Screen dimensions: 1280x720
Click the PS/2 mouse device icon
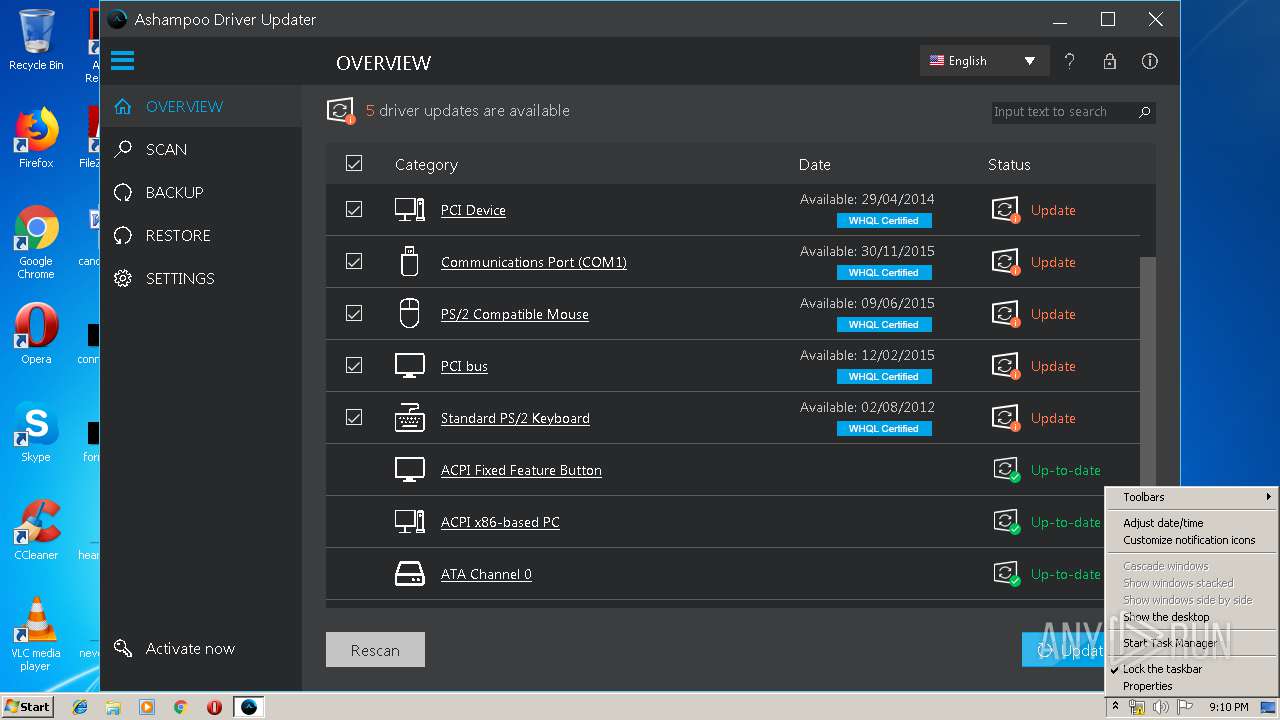pos(409,314)
